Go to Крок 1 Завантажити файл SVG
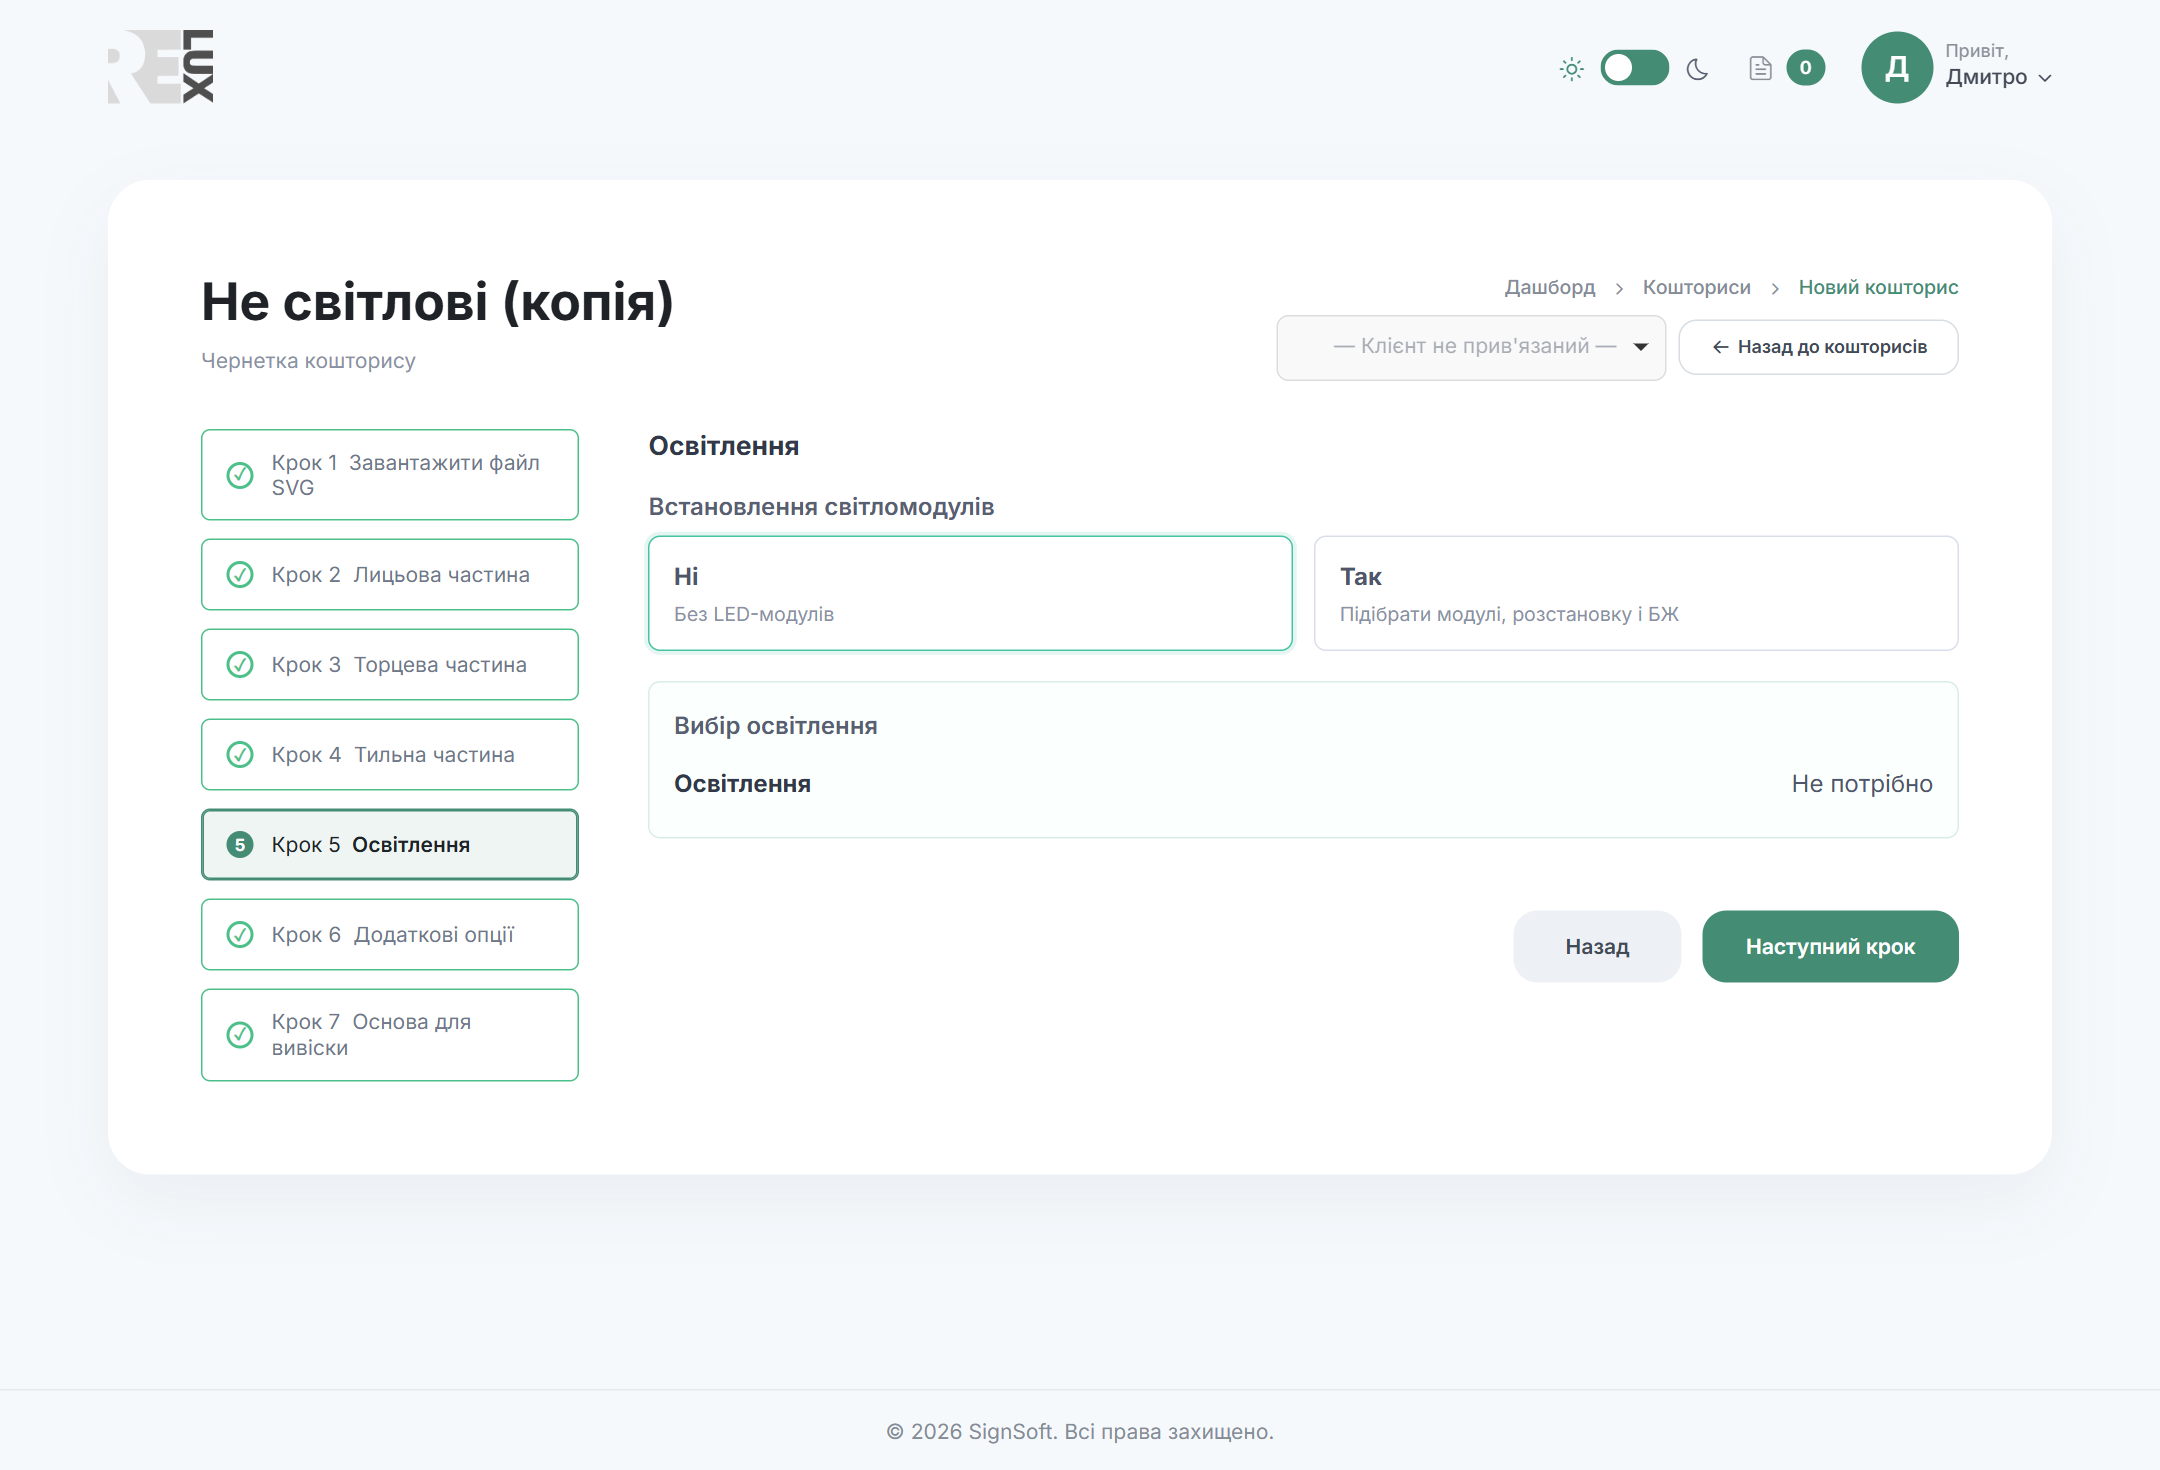This screenshot has width=2160, height=1470. [390, 475]
